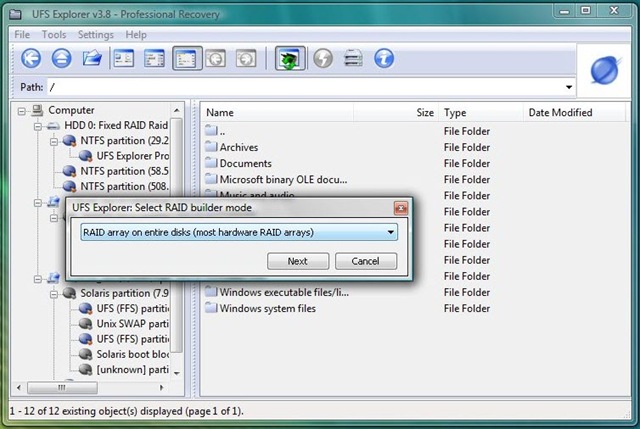
Task: Collapse the Computer root node
Action: click(x=22, y=111)
